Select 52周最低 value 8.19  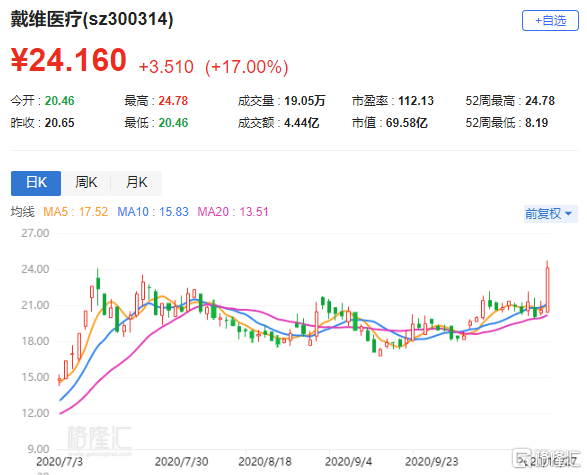click(536, 123)
